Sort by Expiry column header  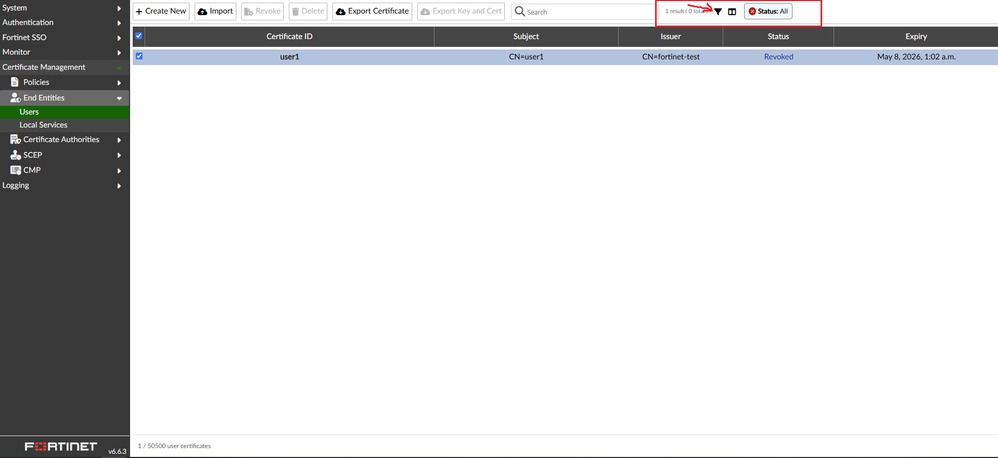tap(916, 36)
